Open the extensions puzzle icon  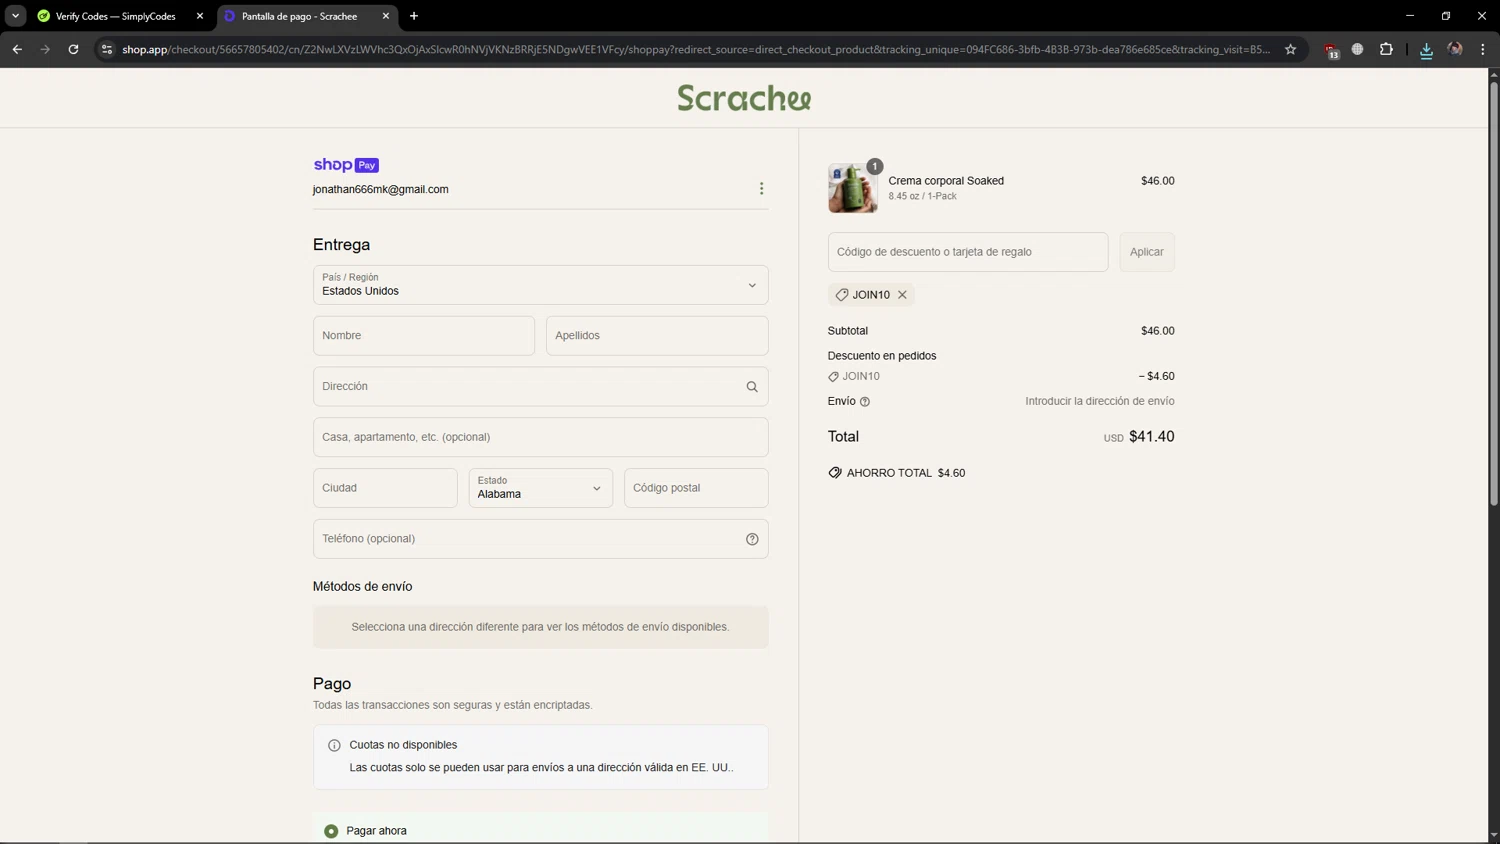[x=1386, y=49]
